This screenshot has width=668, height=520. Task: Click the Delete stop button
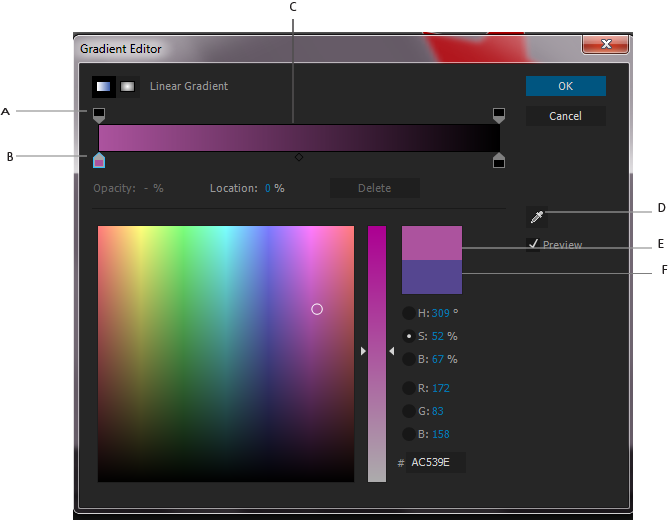pyautogui.click(x=375, y=188)
